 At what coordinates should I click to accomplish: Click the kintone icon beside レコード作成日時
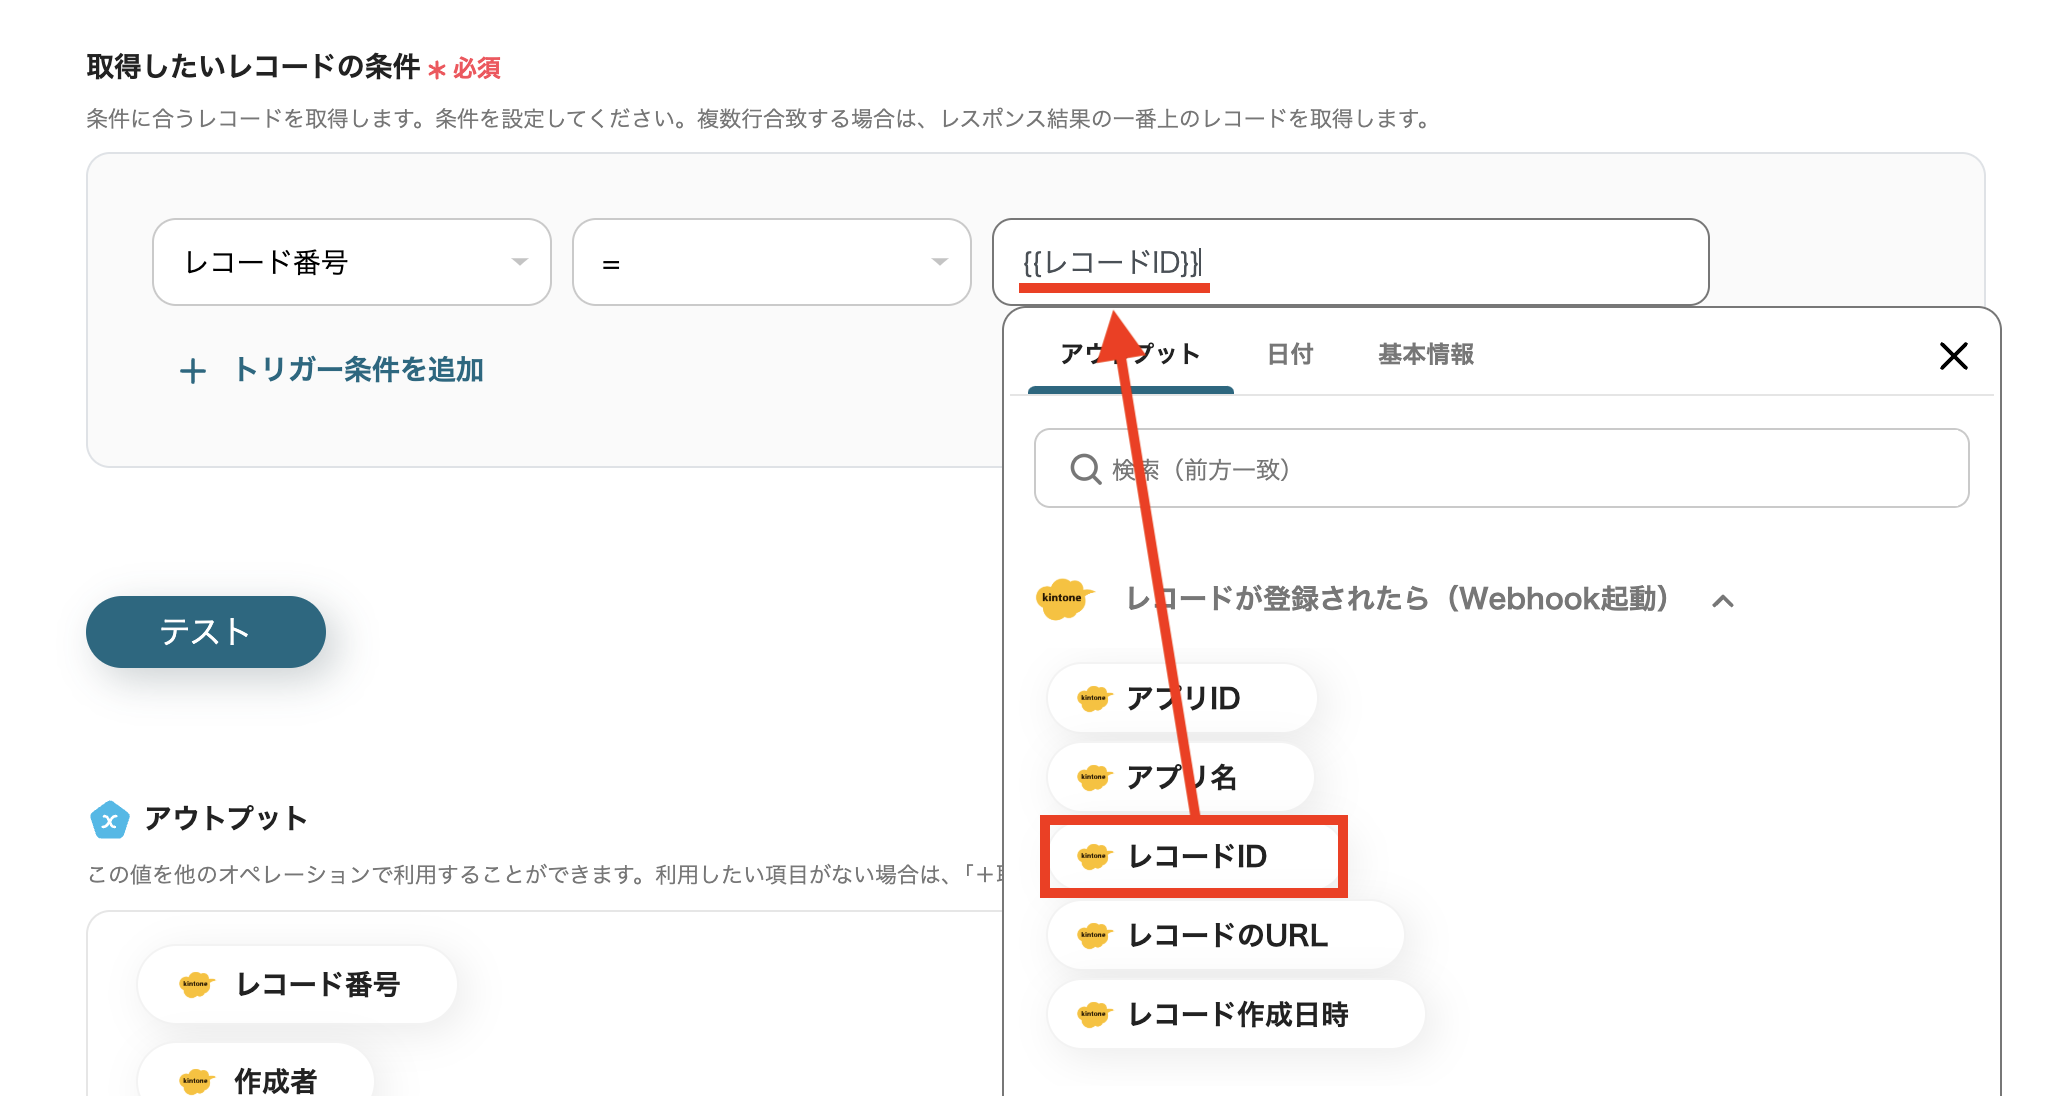point(1093,1014)
